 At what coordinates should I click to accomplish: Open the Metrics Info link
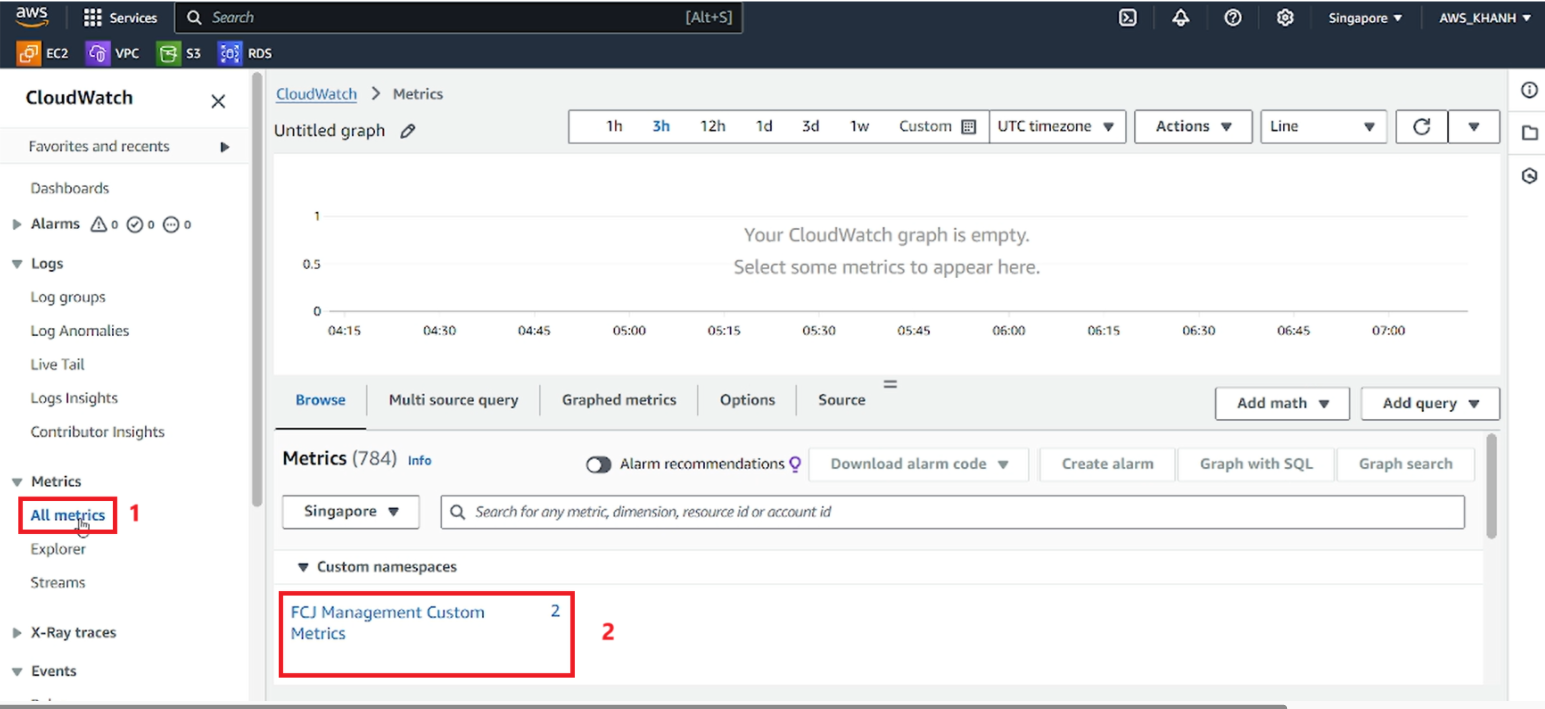click(x=420, y=461)
